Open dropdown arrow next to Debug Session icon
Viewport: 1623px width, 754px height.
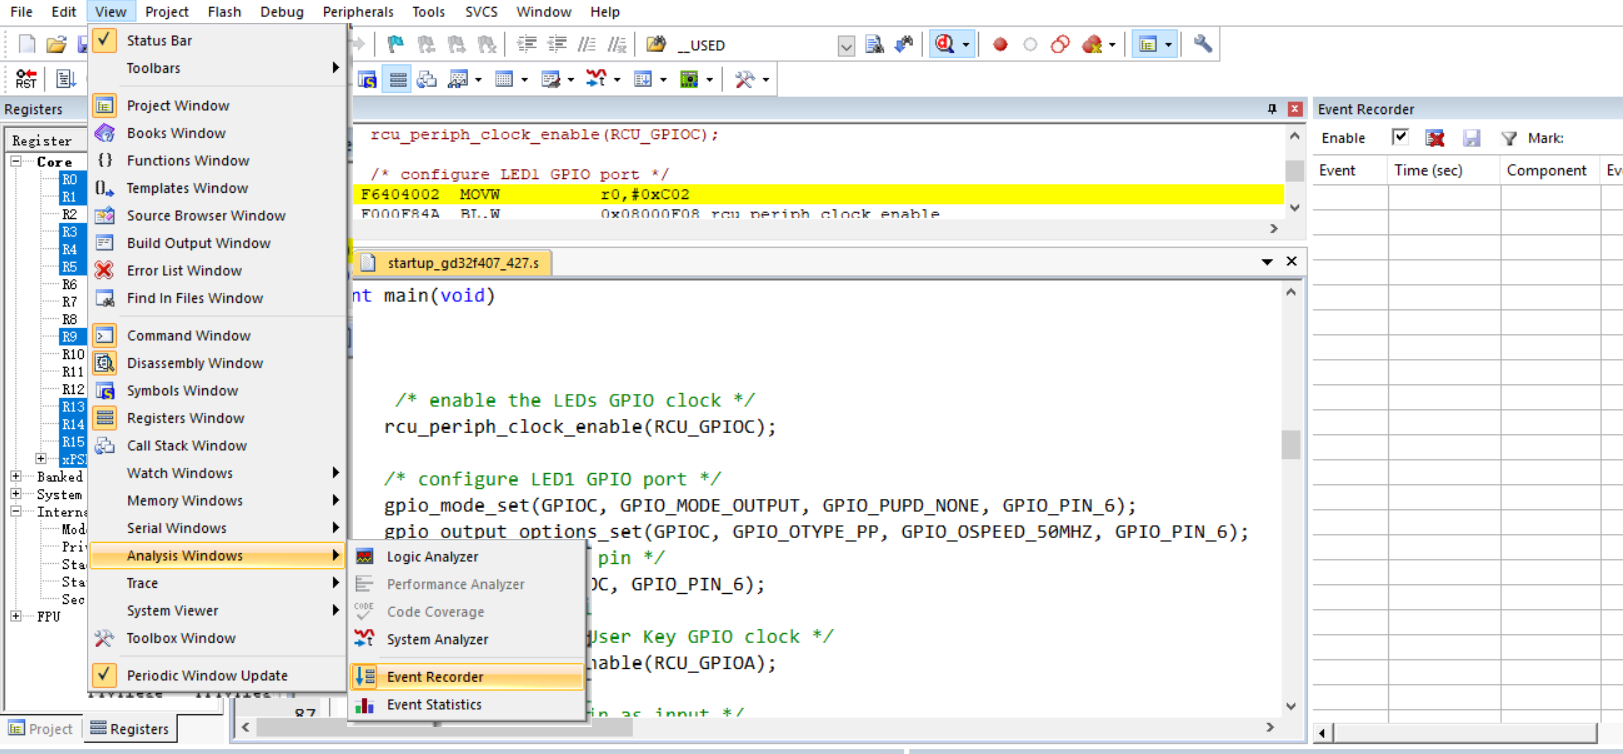pyautogui.click(x=965, y=45)
